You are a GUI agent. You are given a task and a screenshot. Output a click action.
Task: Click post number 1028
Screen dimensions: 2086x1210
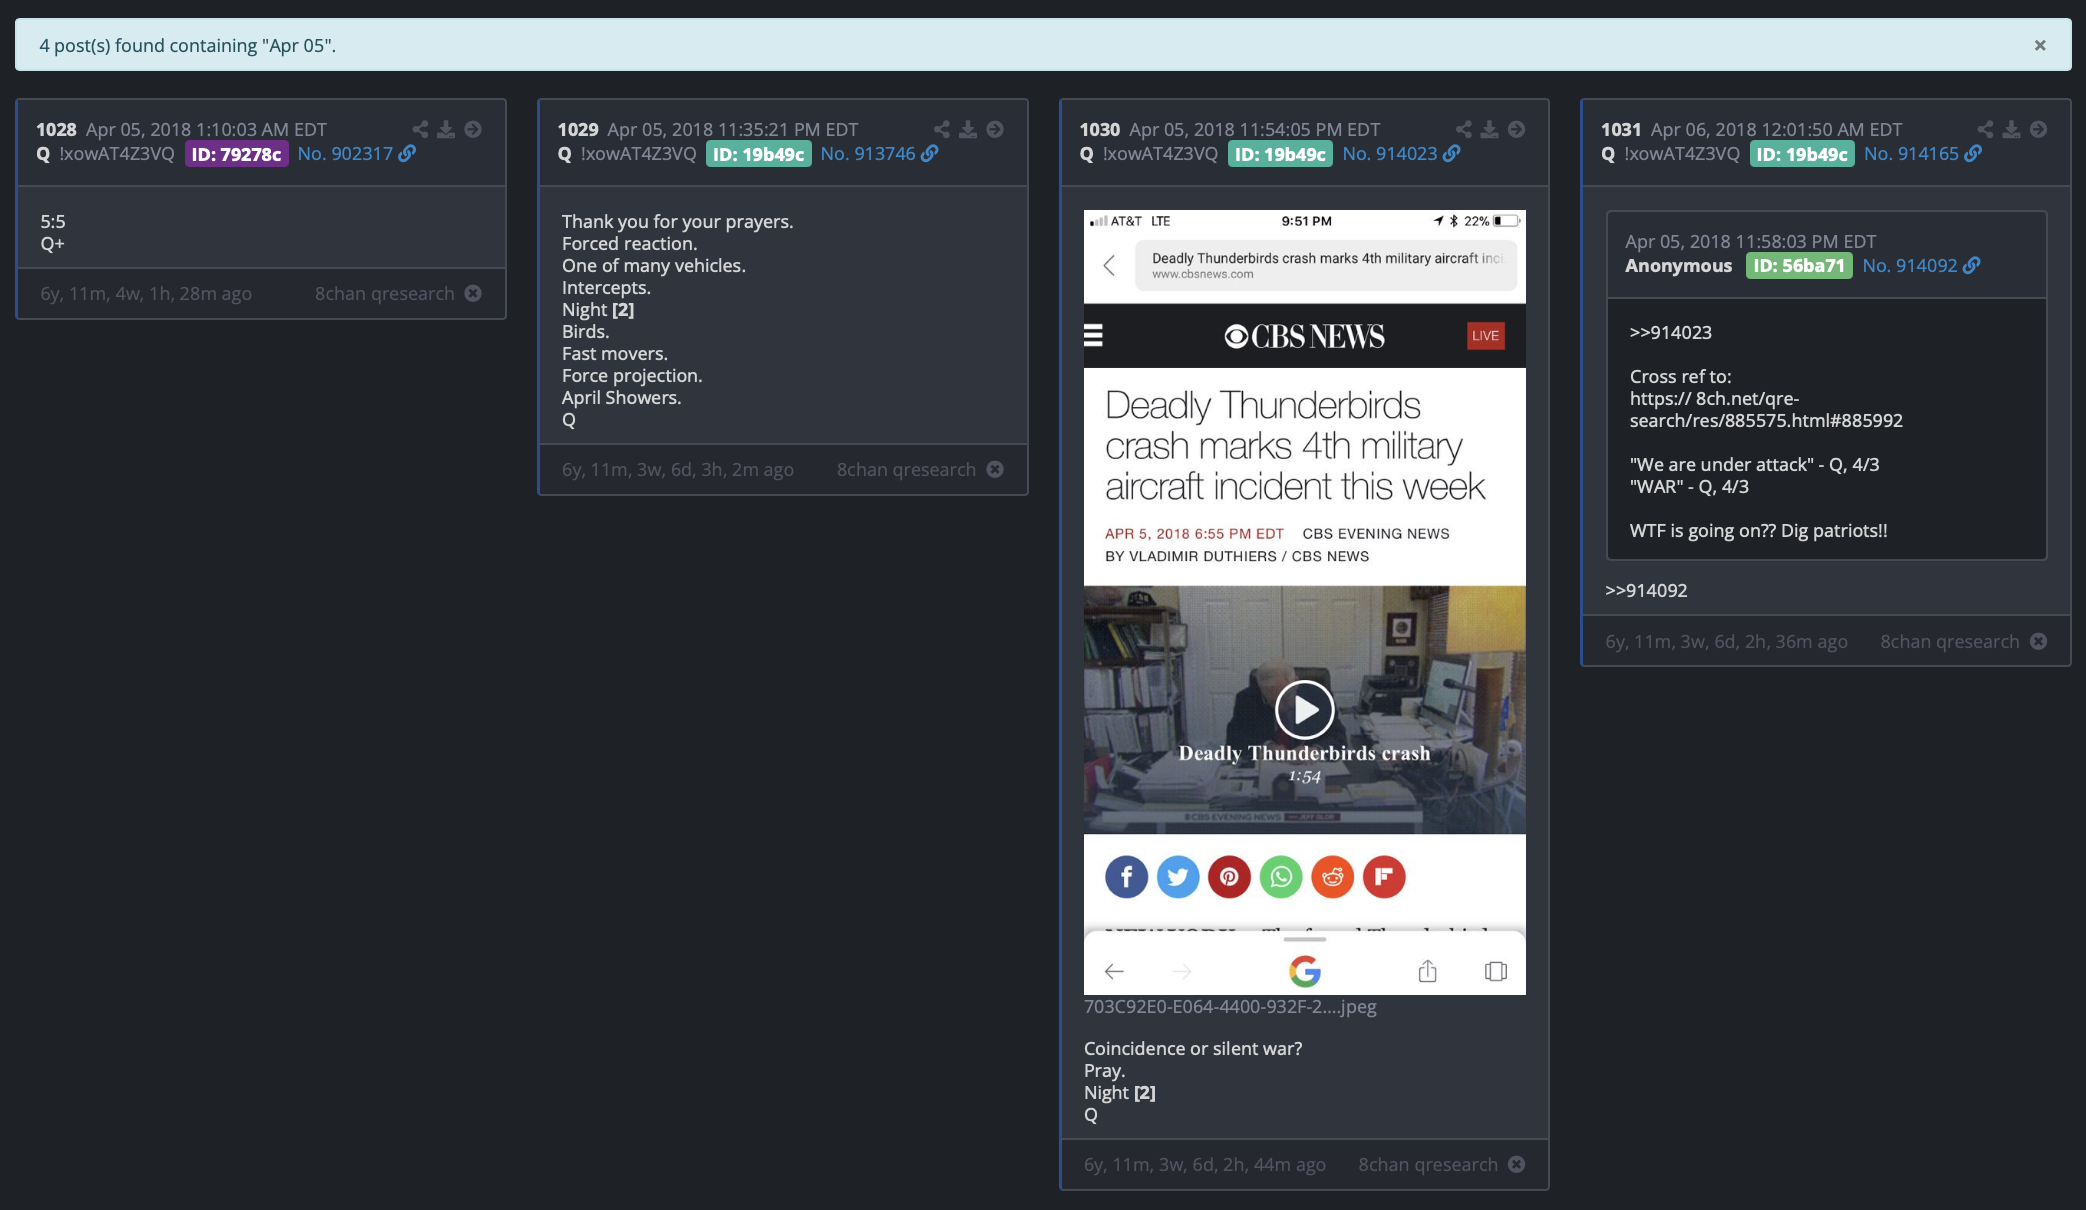56,129
